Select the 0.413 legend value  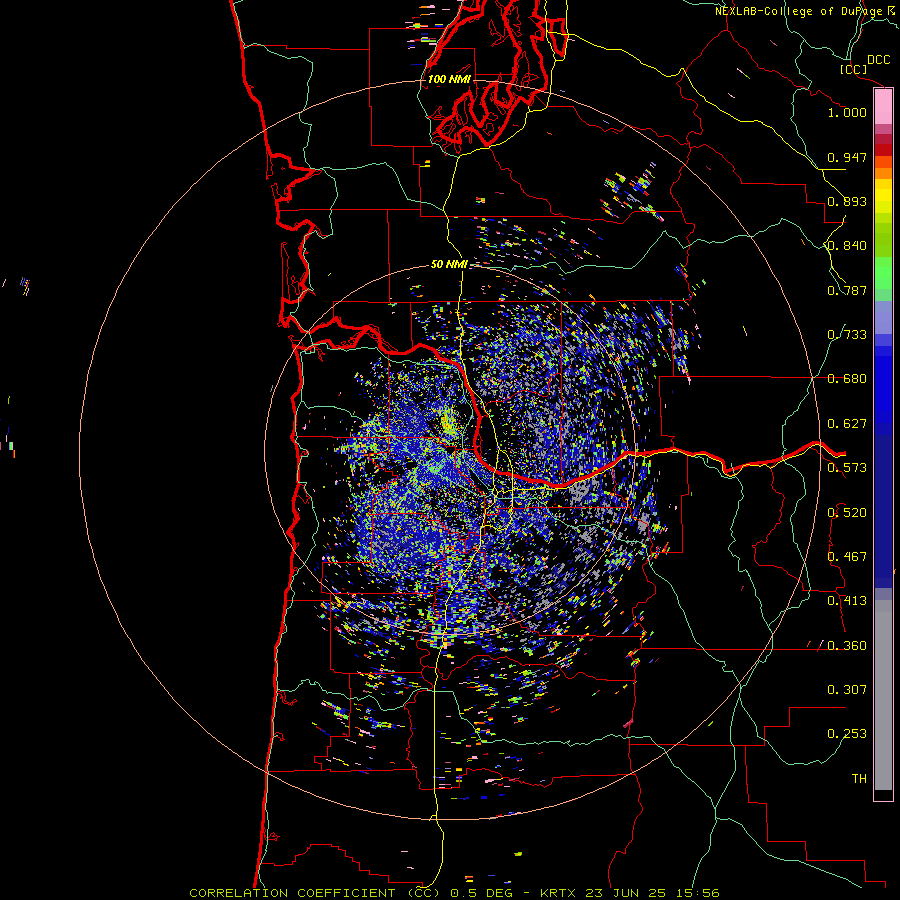(847, 601)
